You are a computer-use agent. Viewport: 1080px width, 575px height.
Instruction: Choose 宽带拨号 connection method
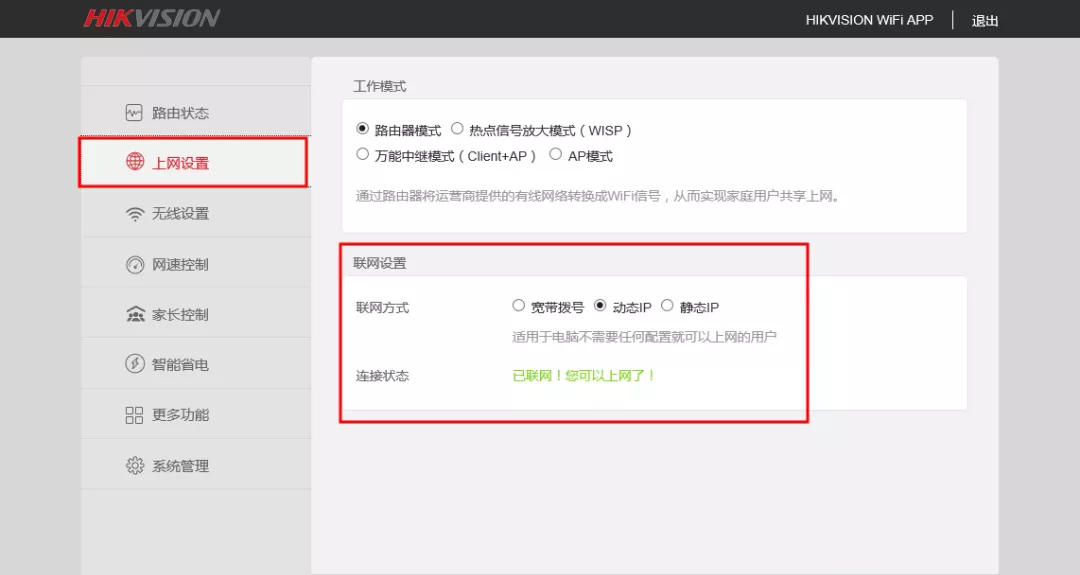518,305
